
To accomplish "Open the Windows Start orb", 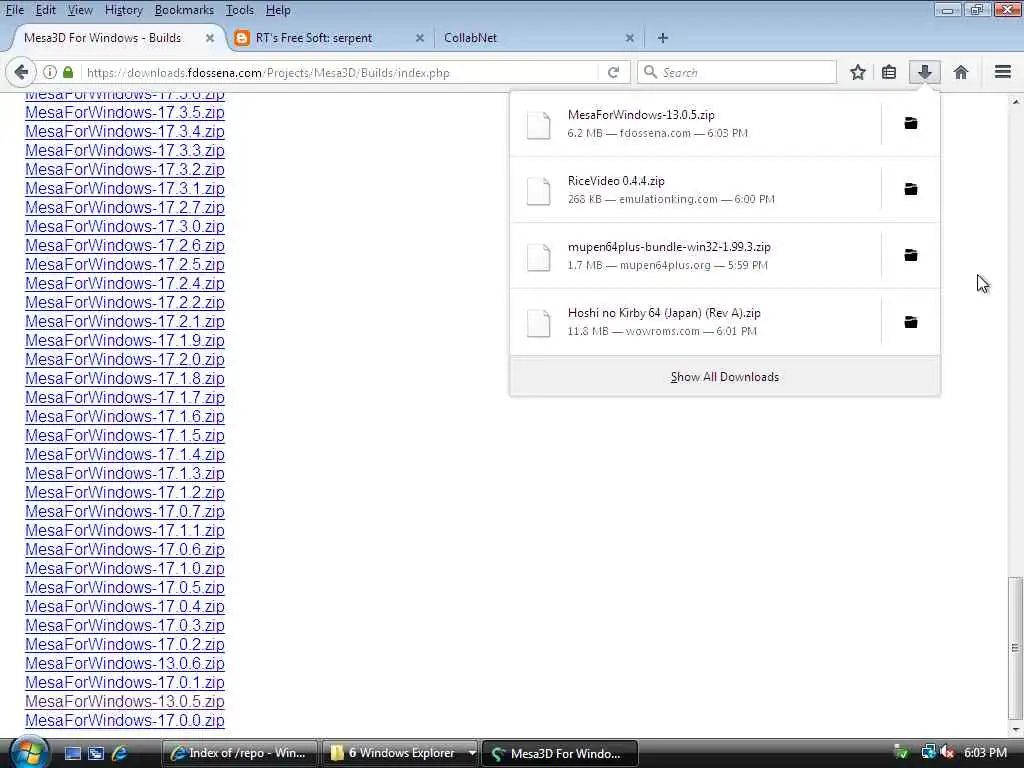I will coord(27,752).
